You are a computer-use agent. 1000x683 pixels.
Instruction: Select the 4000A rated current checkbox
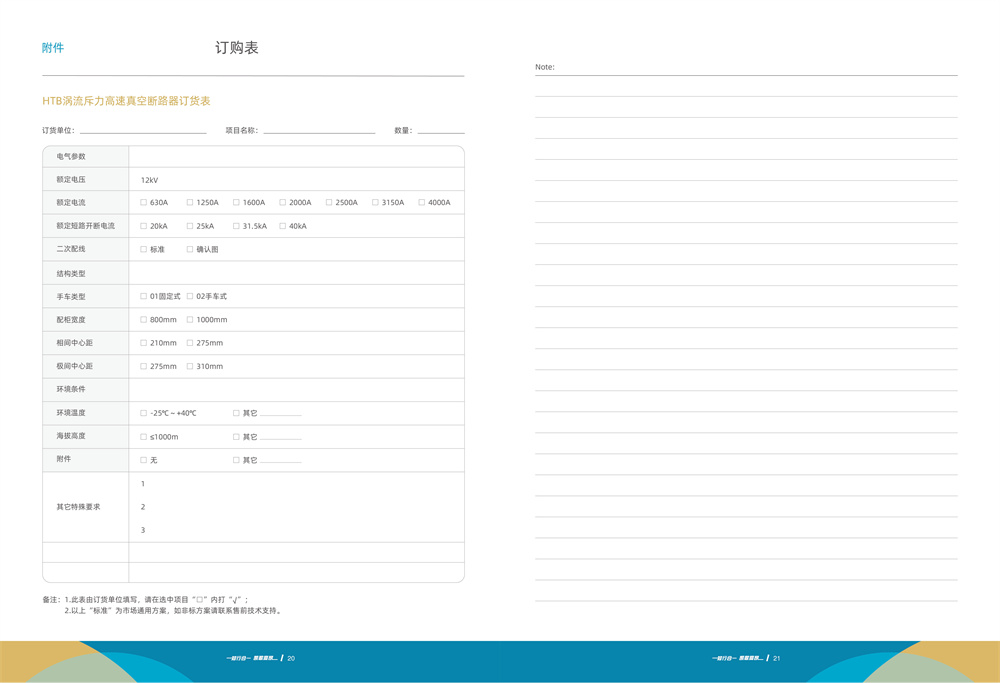point(422,202)
